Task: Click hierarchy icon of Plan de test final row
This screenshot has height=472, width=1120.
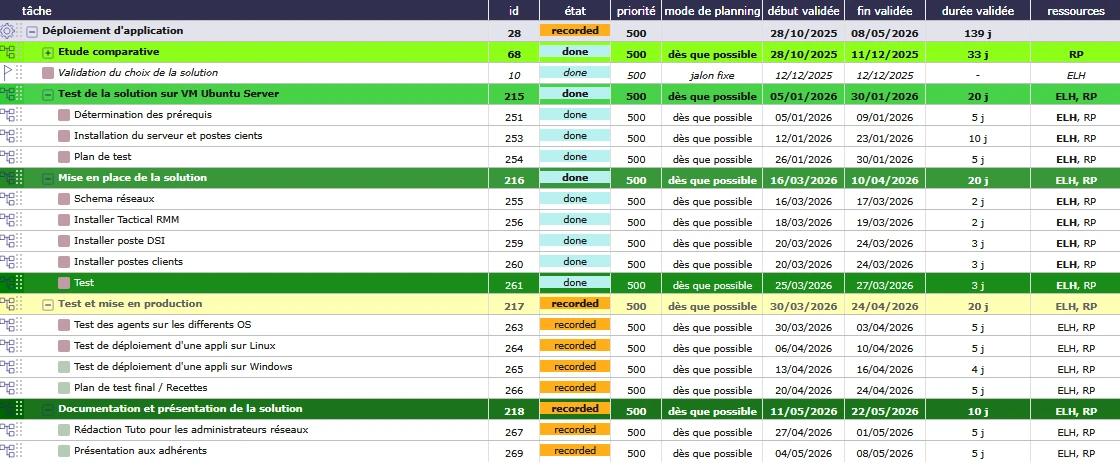Action: [x=8, y=388]
